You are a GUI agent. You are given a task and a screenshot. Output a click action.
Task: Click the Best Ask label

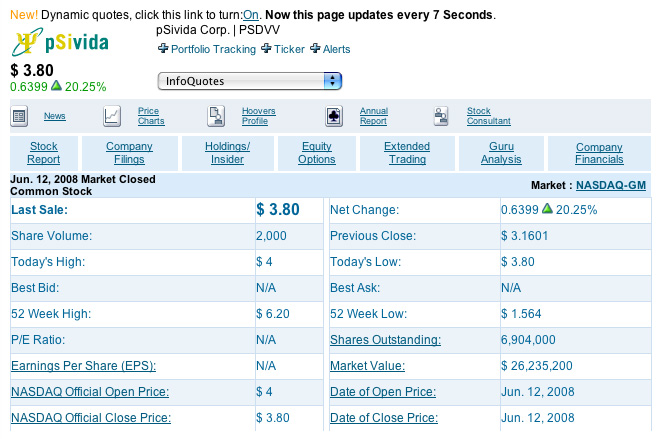coord(355,288)
